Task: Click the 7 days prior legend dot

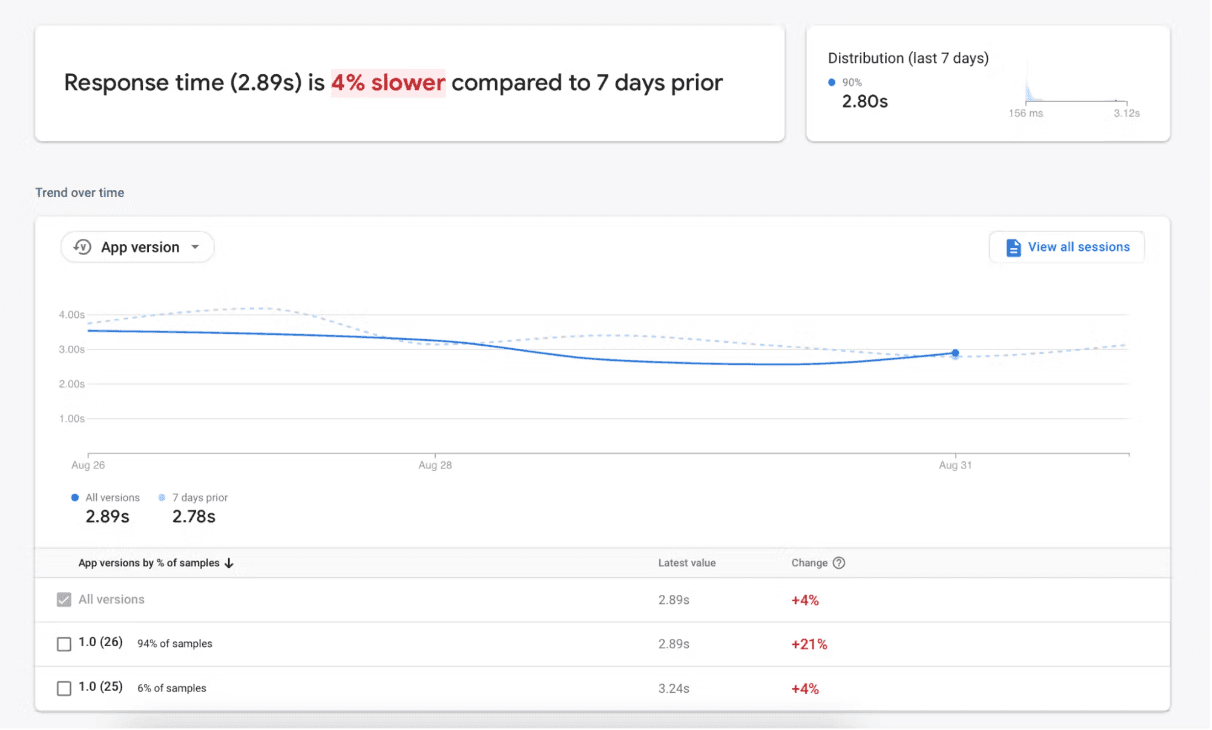Action: pos(162,497)
